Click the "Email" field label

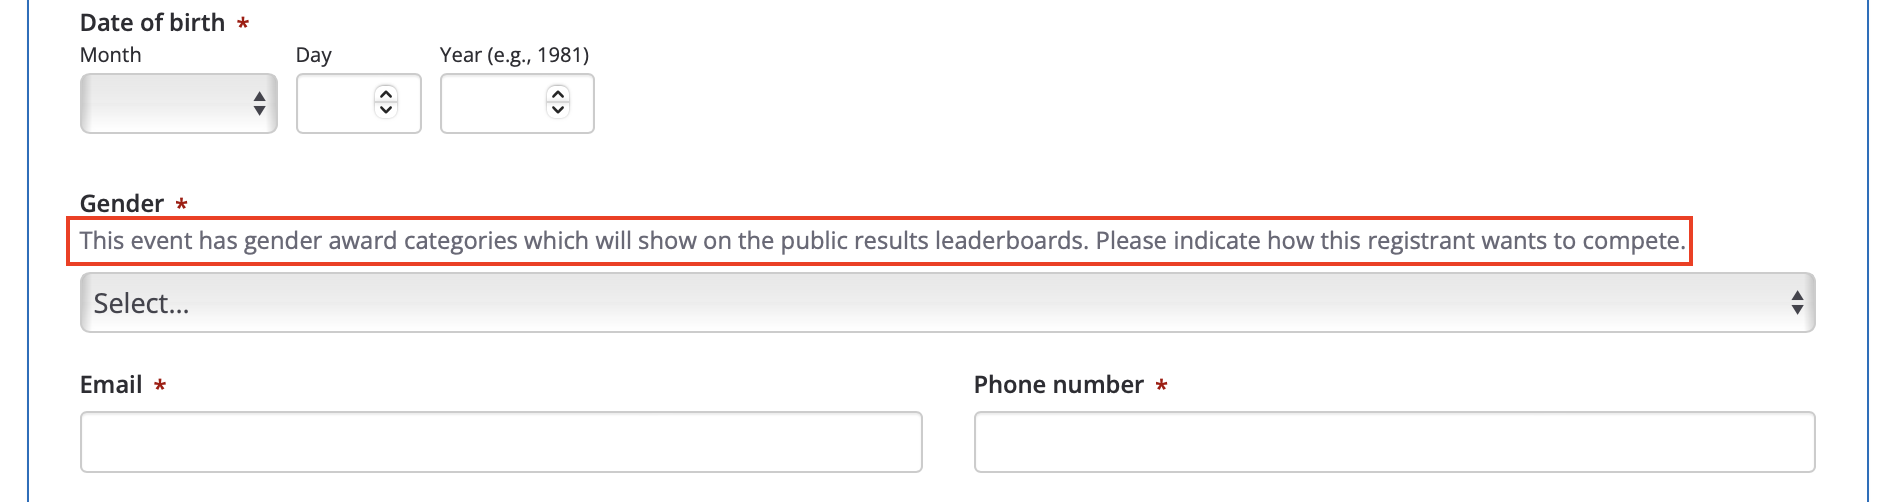111,385
